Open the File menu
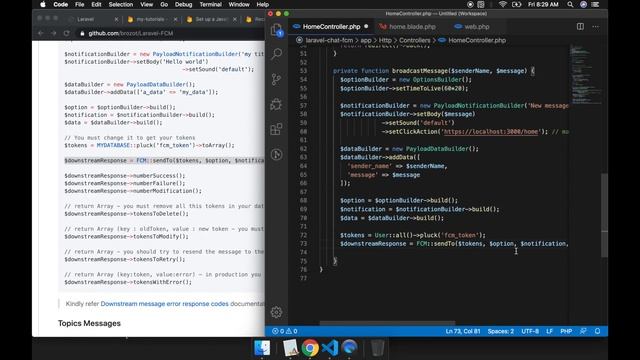 pos(80,4)
